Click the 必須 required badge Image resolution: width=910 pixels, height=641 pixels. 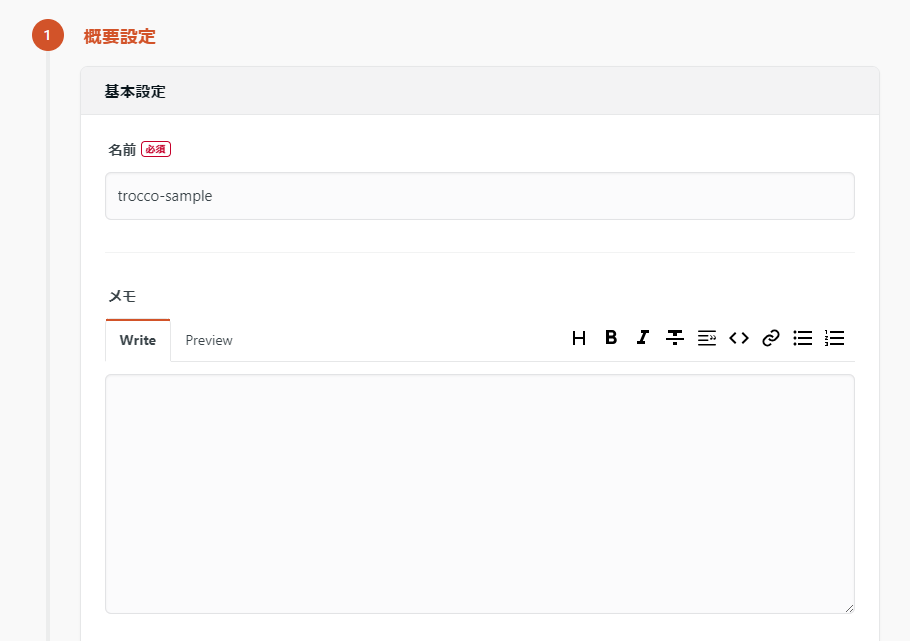[x=156, y=149]
